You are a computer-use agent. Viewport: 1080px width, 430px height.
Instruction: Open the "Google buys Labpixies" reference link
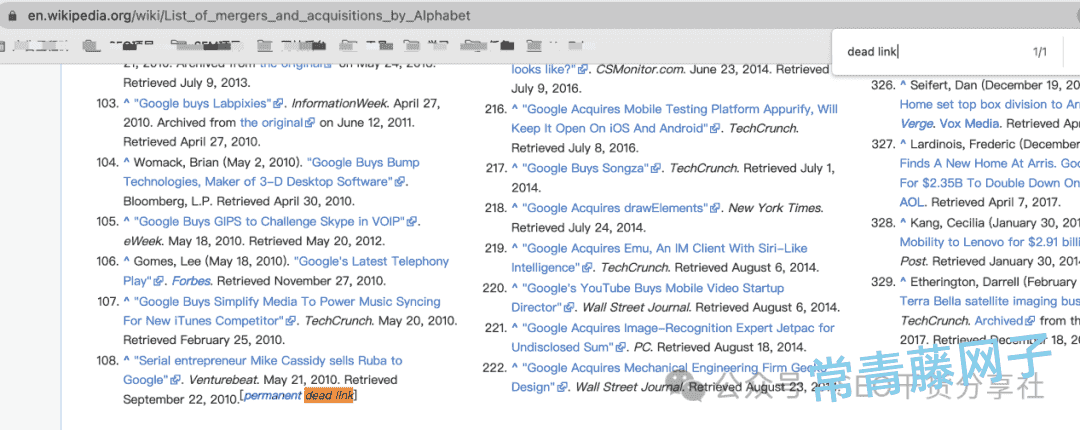click(x=203, y=103)
